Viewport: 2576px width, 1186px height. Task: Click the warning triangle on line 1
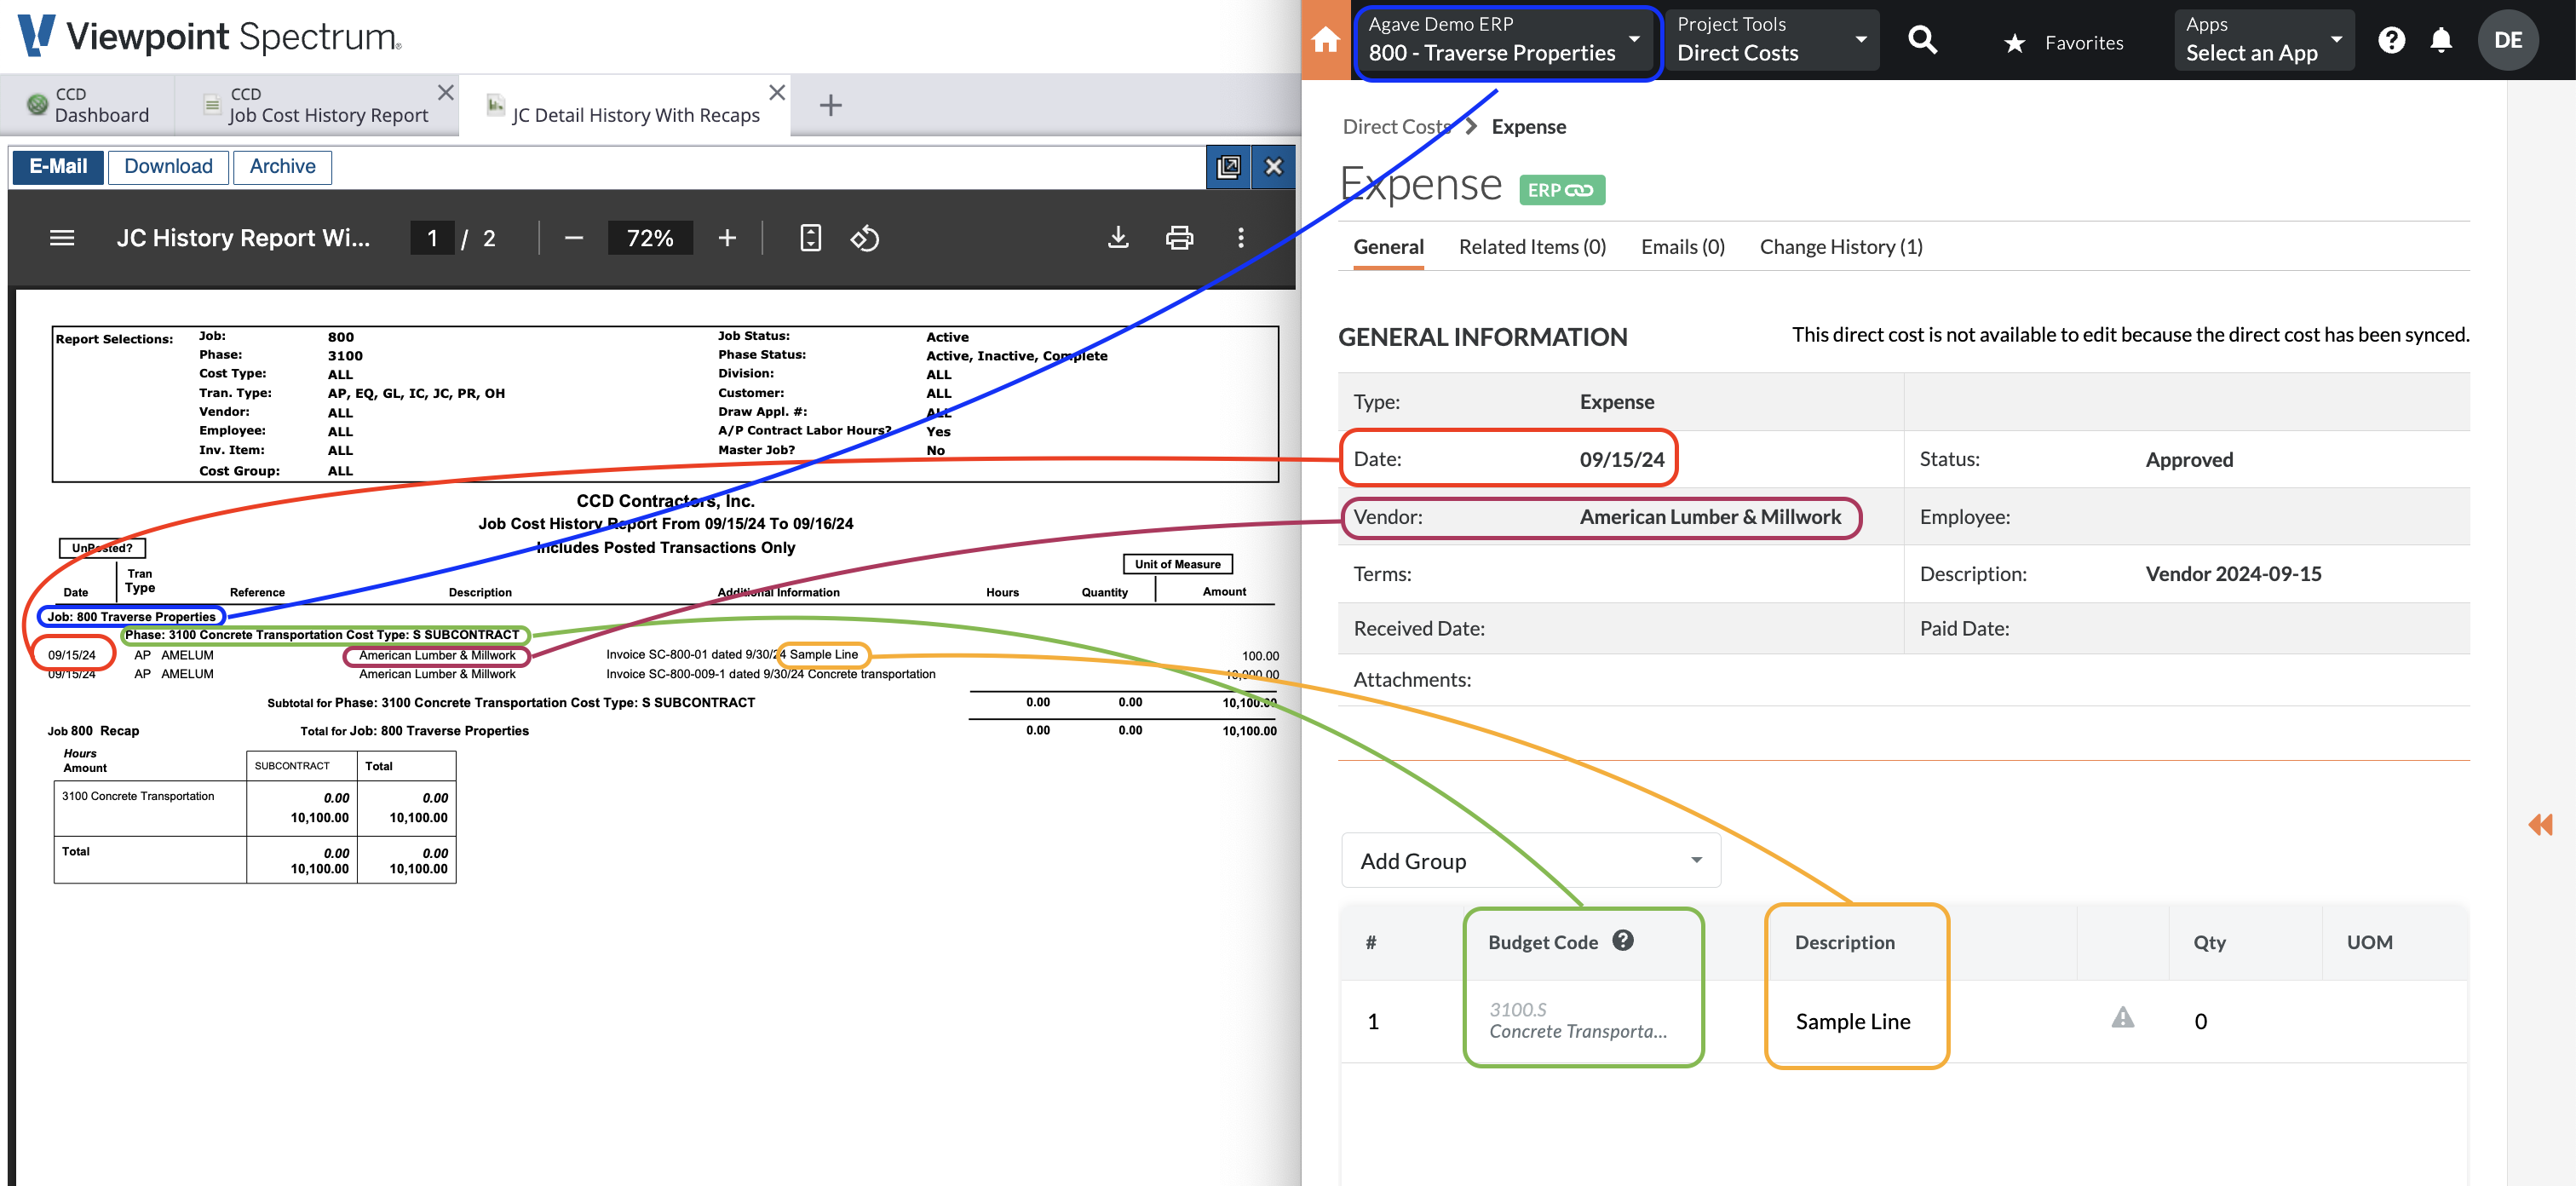[2122, 1018]
